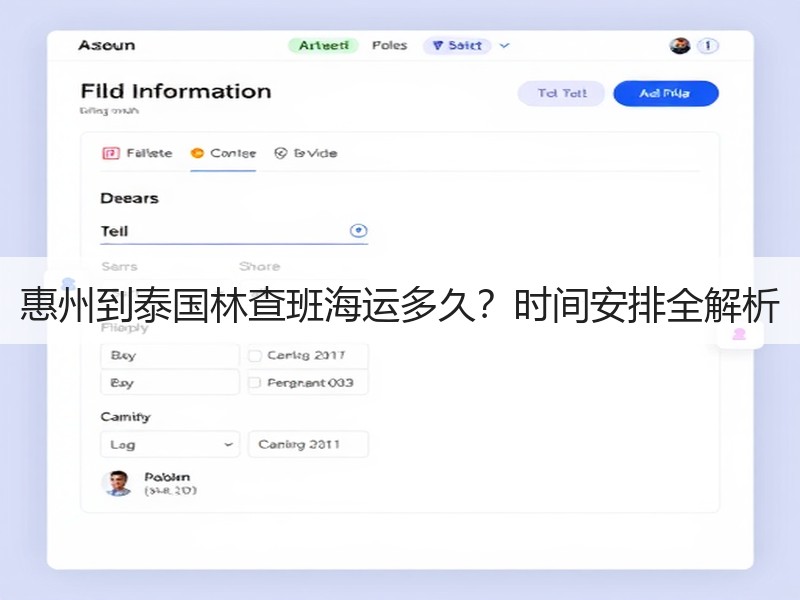Click the first Bay input box

(x=170, y=356)
